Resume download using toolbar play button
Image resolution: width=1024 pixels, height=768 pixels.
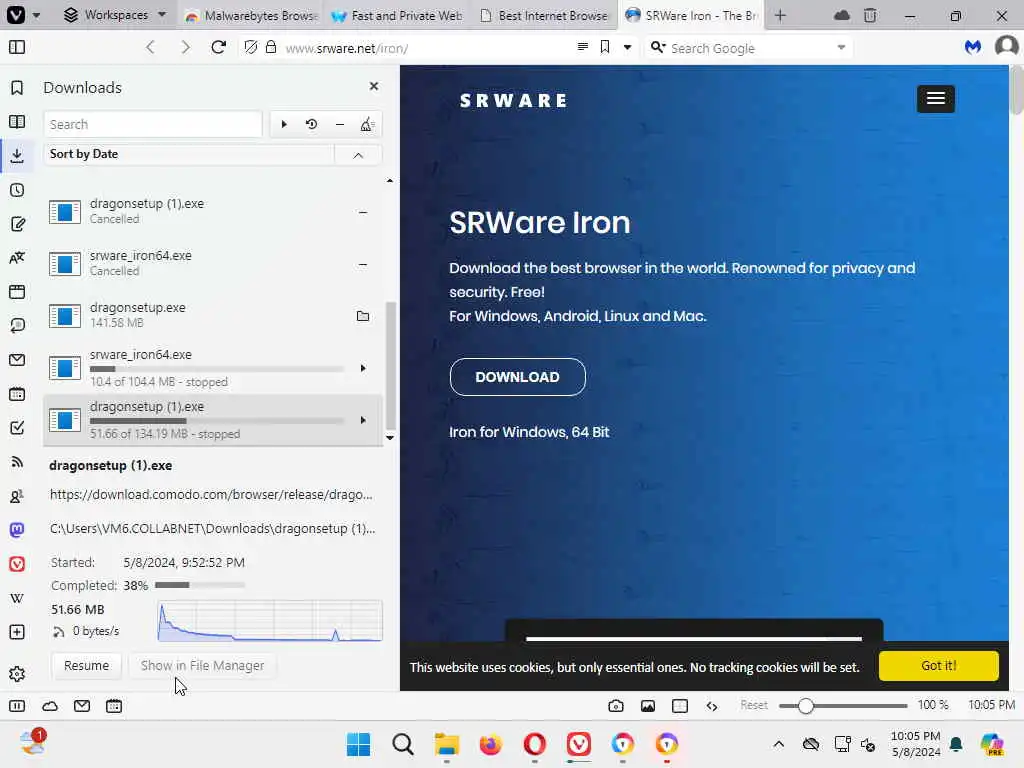point(283,124)
